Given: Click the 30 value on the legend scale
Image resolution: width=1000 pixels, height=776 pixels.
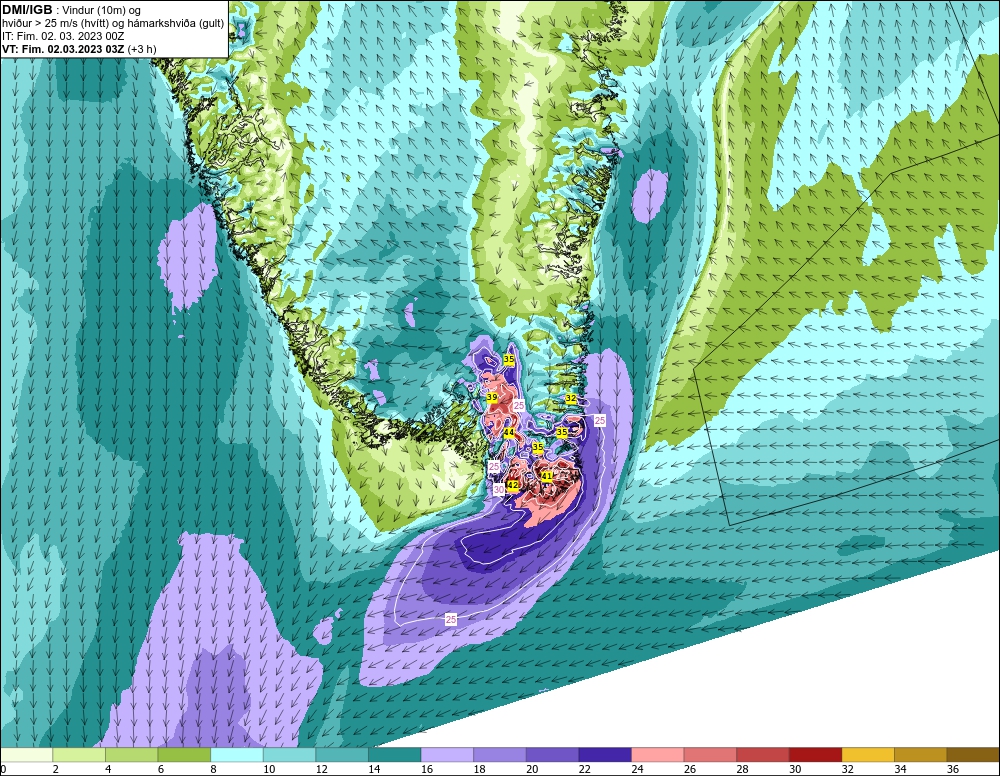Looking at the screenshot, I should tap(795, 769).
